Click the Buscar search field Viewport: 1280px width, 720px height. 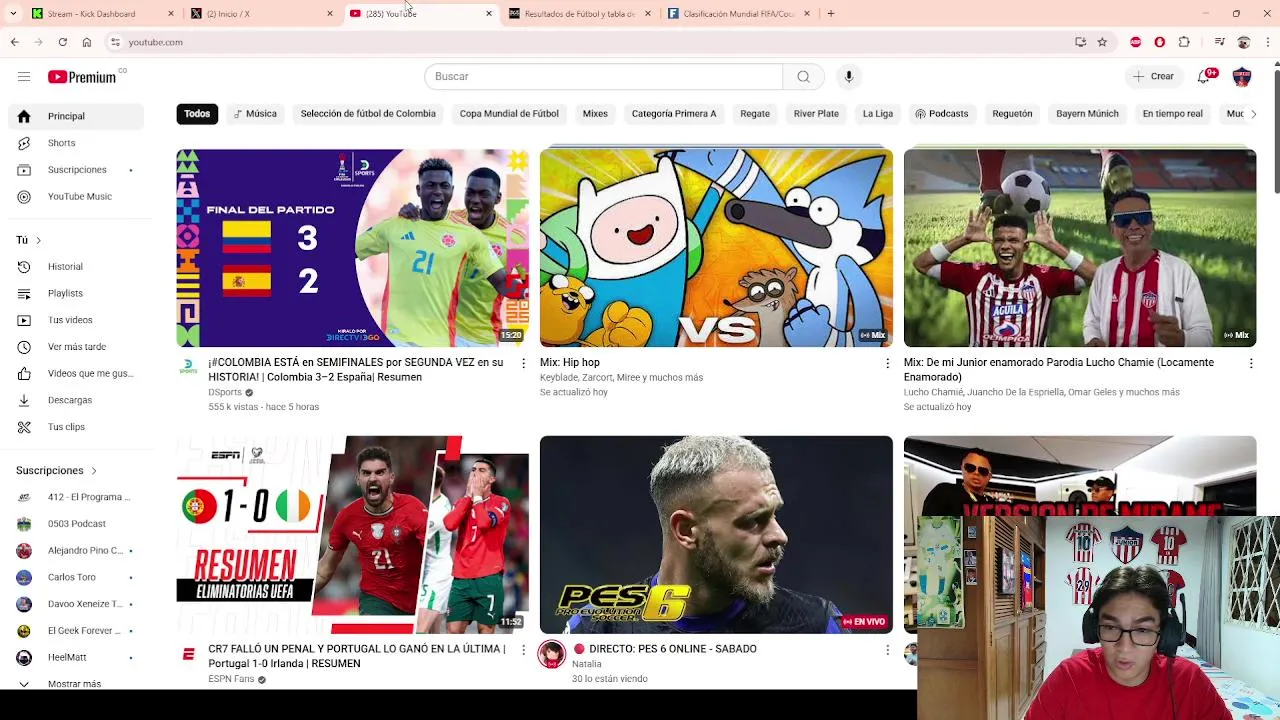603,77
